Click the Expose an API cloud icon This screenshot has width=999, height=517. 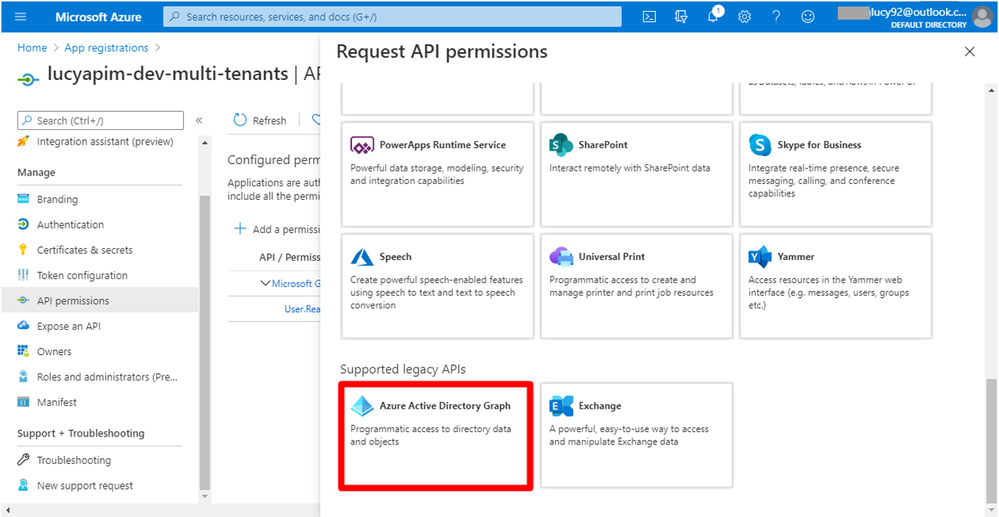pos(24,326)
